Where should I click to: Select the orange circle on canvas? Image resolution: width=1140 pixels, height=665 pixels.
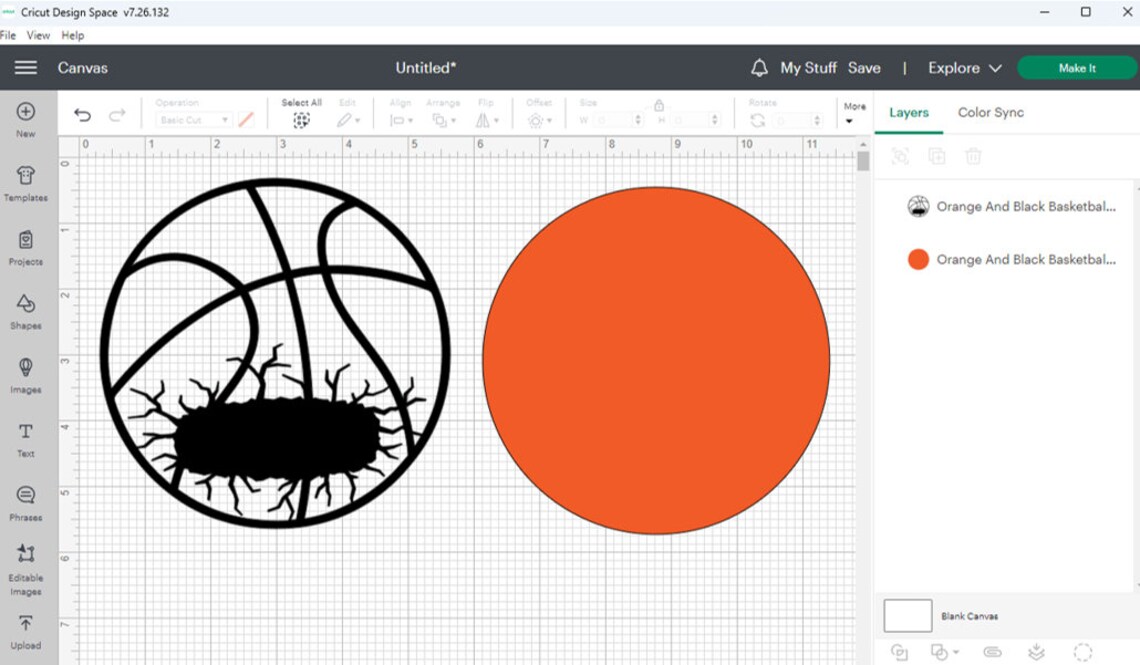[x=656, y=360]
